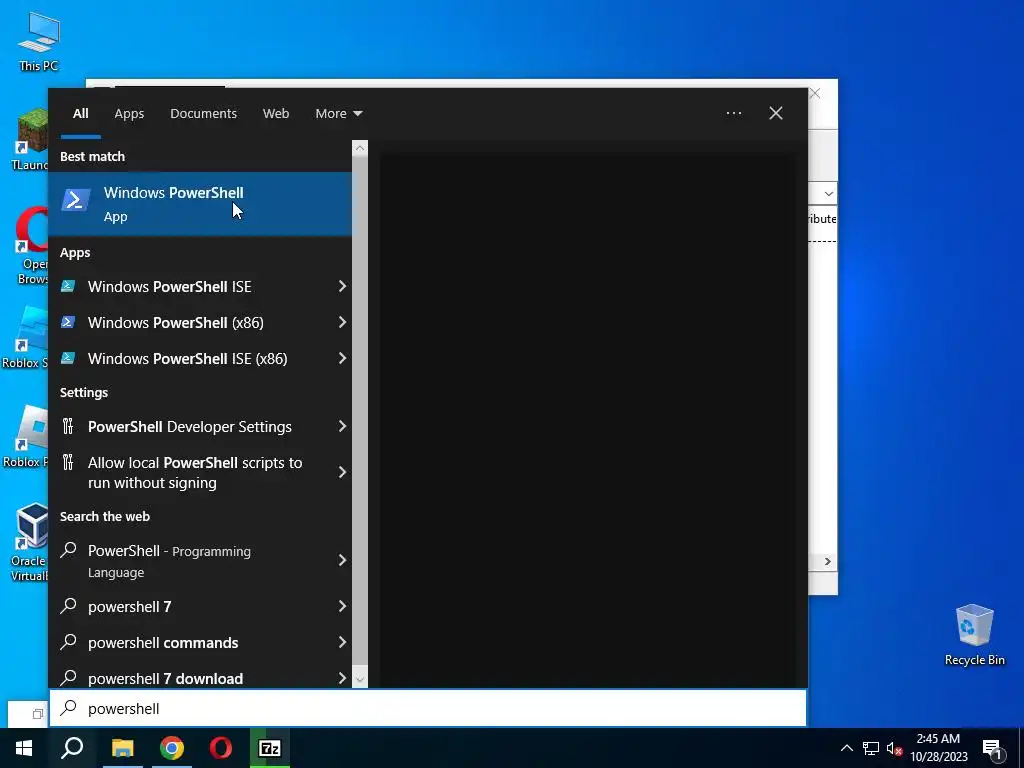Open the More filter dropdown
The image size is (1024, 768).
pos(338,114)
